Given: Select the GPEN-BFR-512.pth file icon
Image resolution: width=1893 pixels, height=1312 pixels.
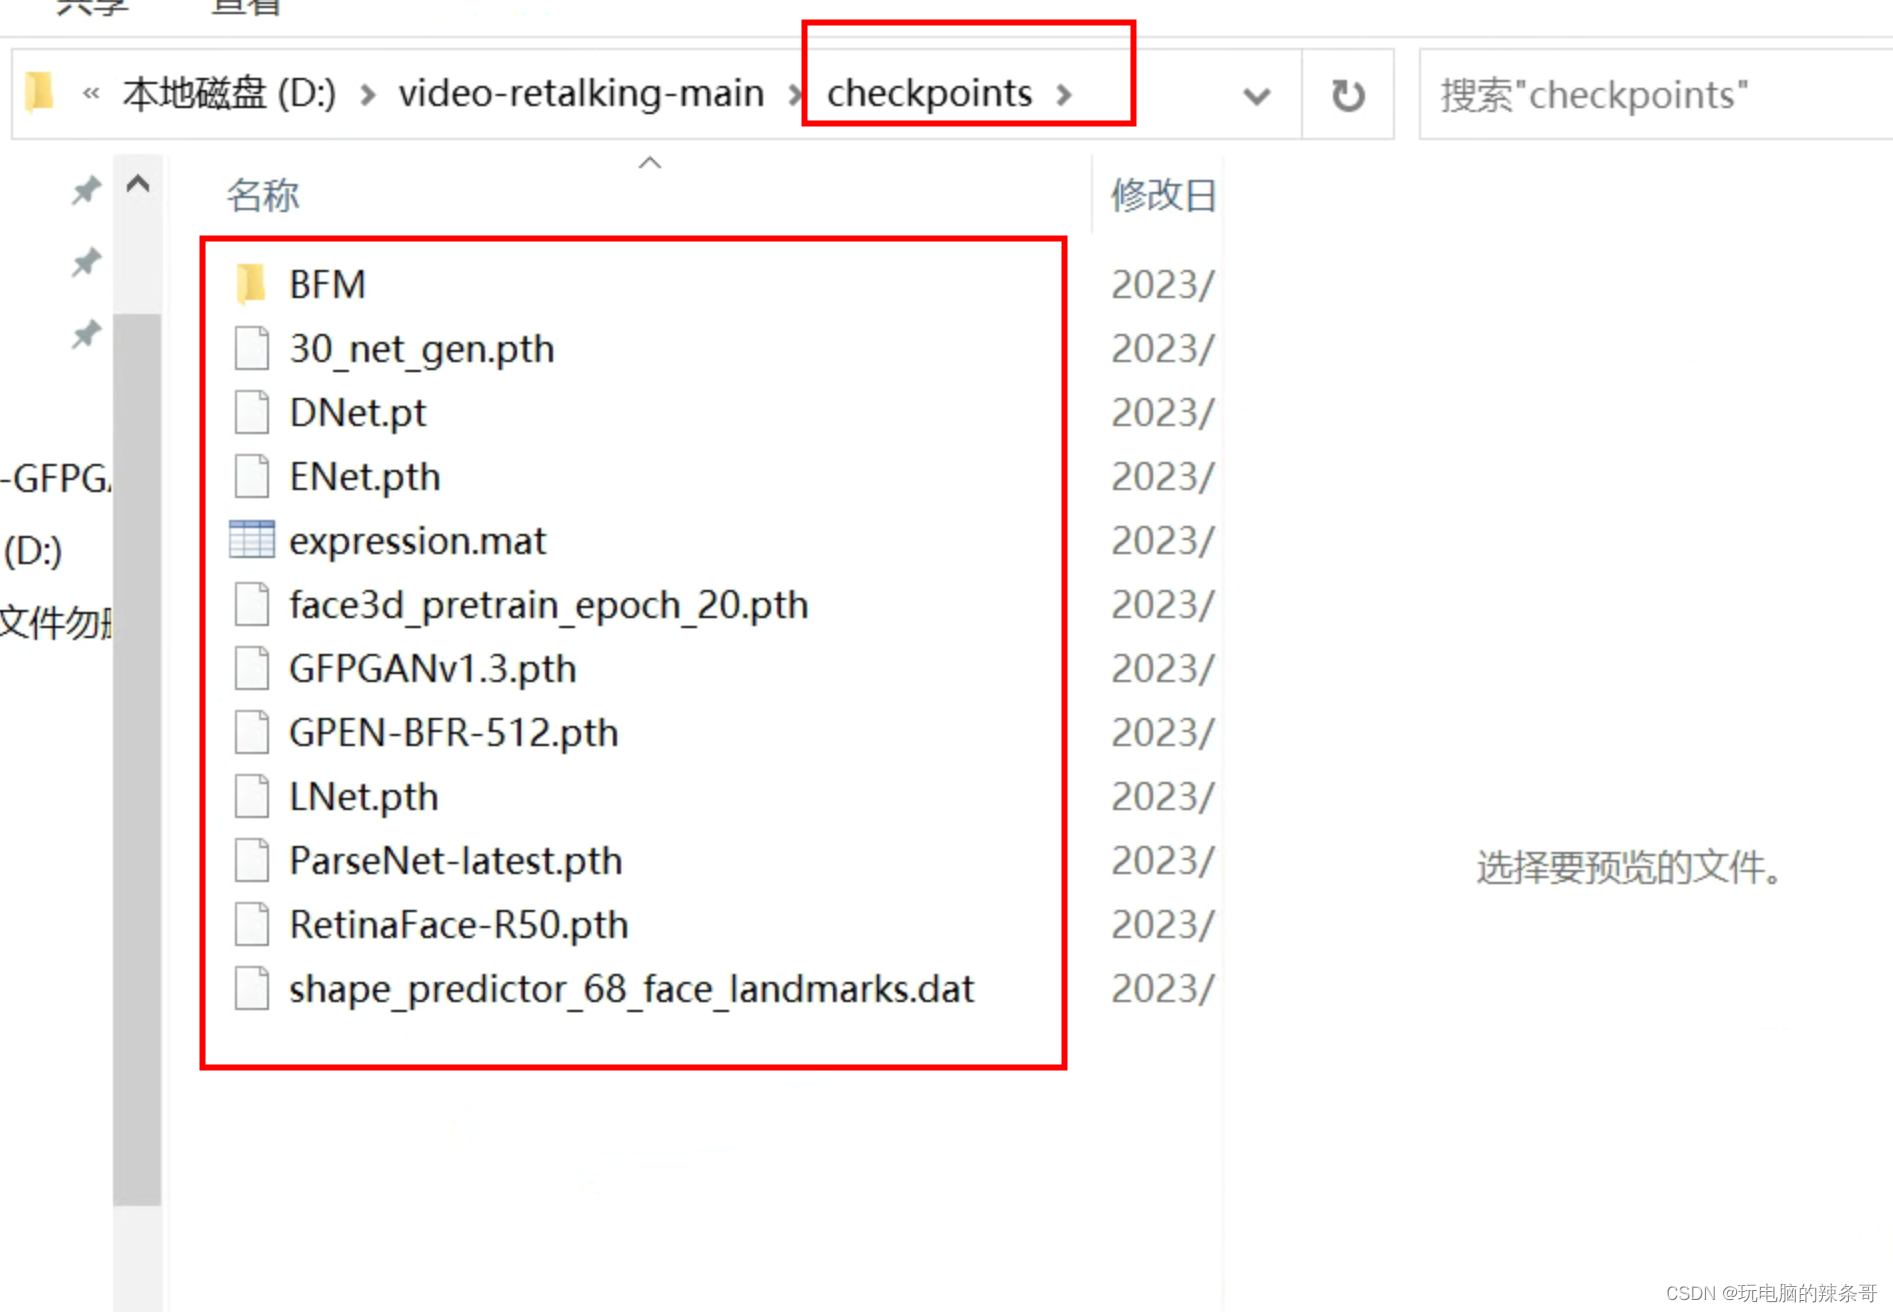Looking at the screenshot, I should (x=251, y=732).
